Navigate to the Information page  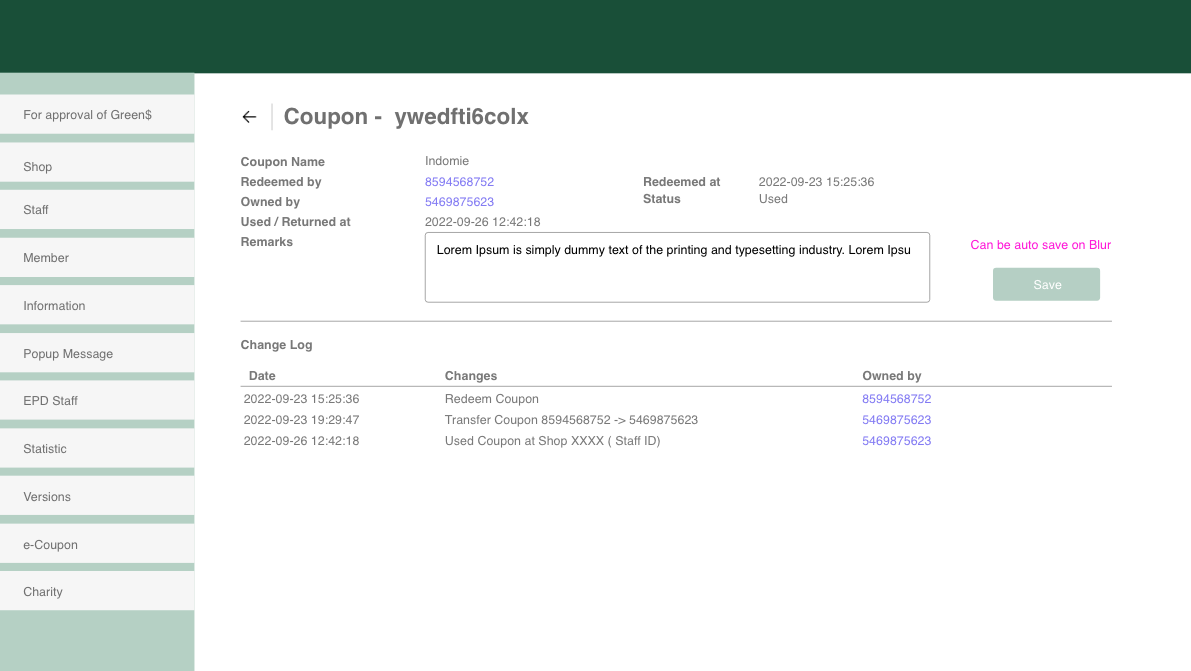tap(97, 306)
